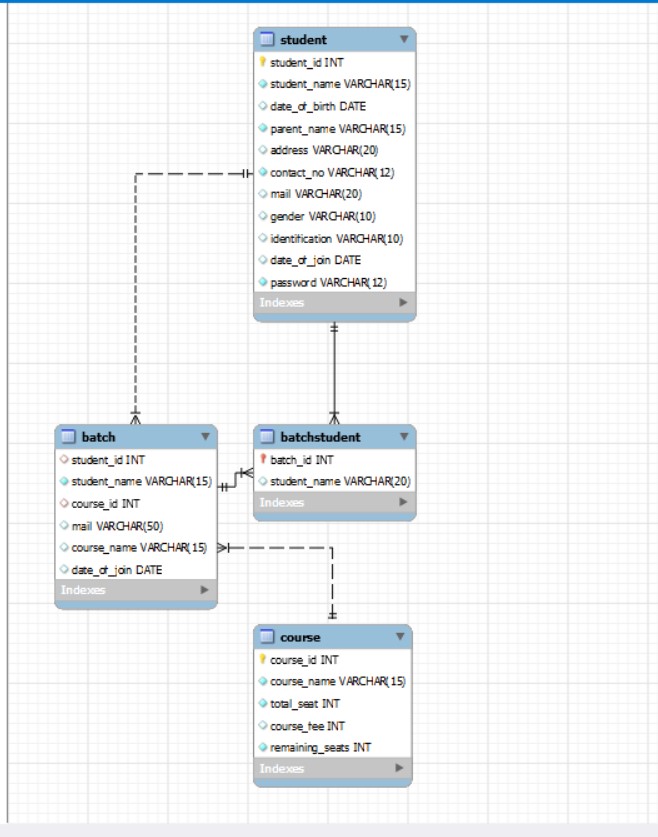Collapse the batchstudent table with header arrow
Viewport: 658px width, 837px height.
tap(404, 437)
